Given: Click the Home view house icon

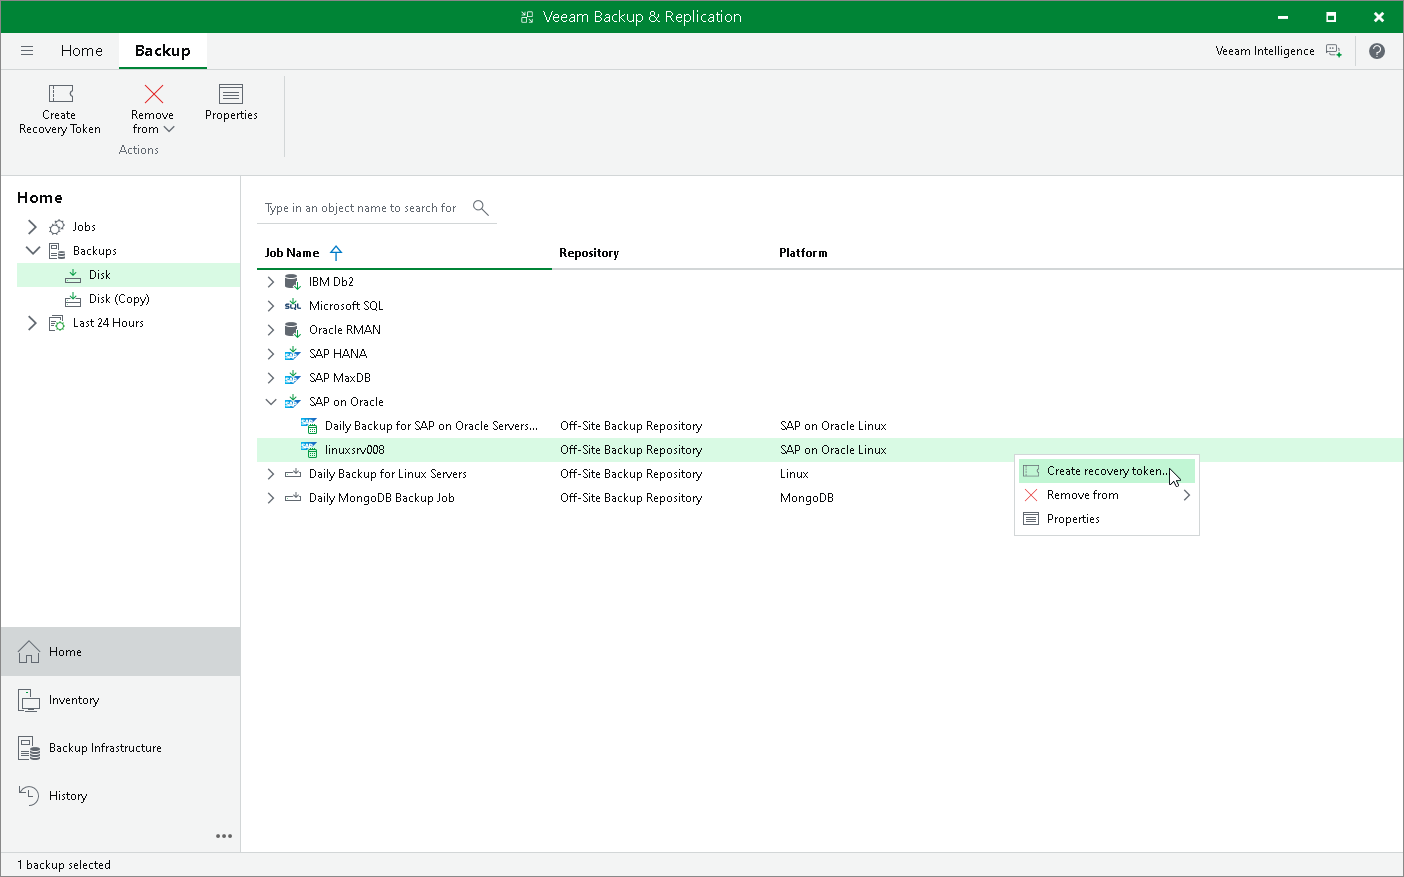Looking at the screenshot, I should point(29,652).
